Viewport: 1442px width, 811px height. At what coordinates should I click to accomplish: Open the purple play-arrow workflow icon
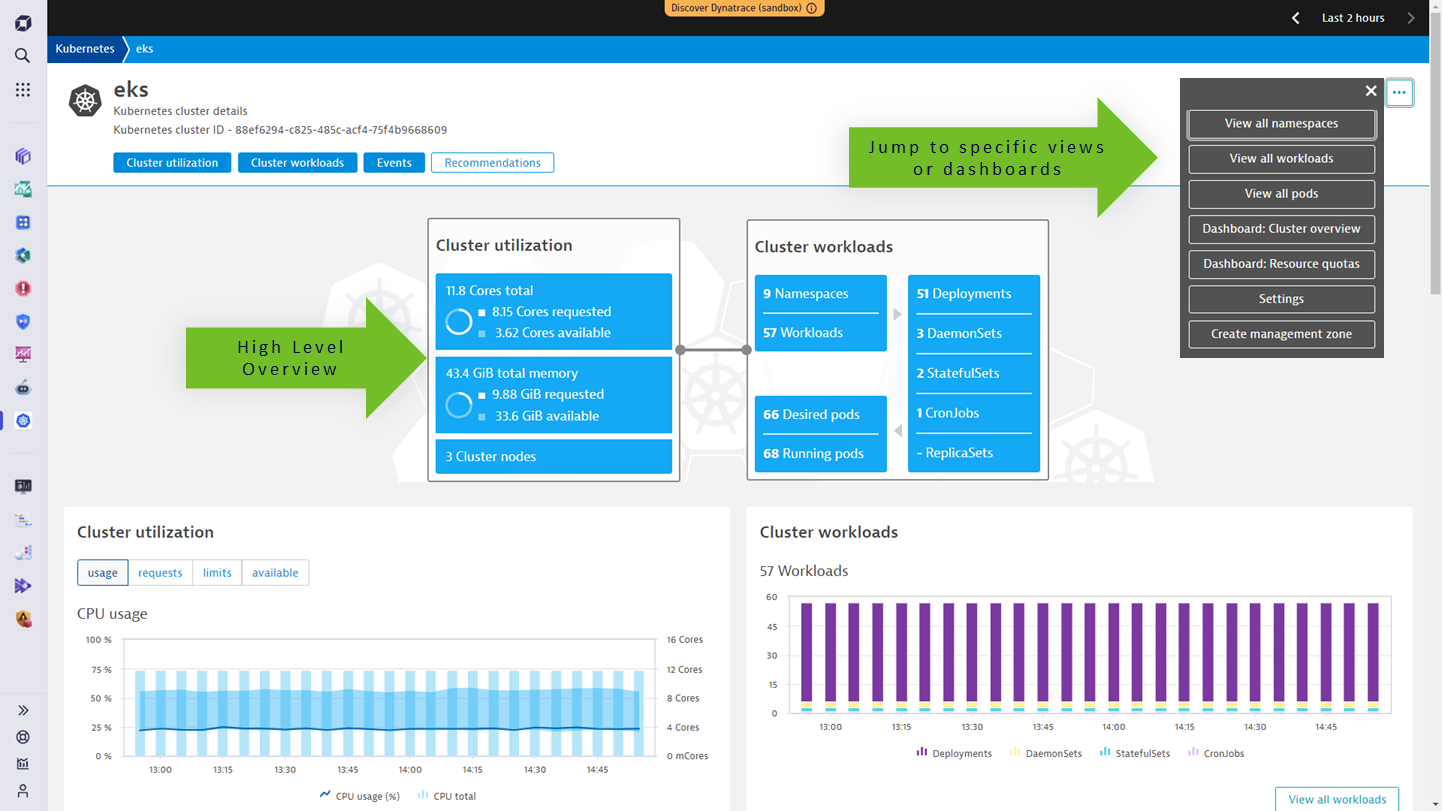(x=22, y=586)
